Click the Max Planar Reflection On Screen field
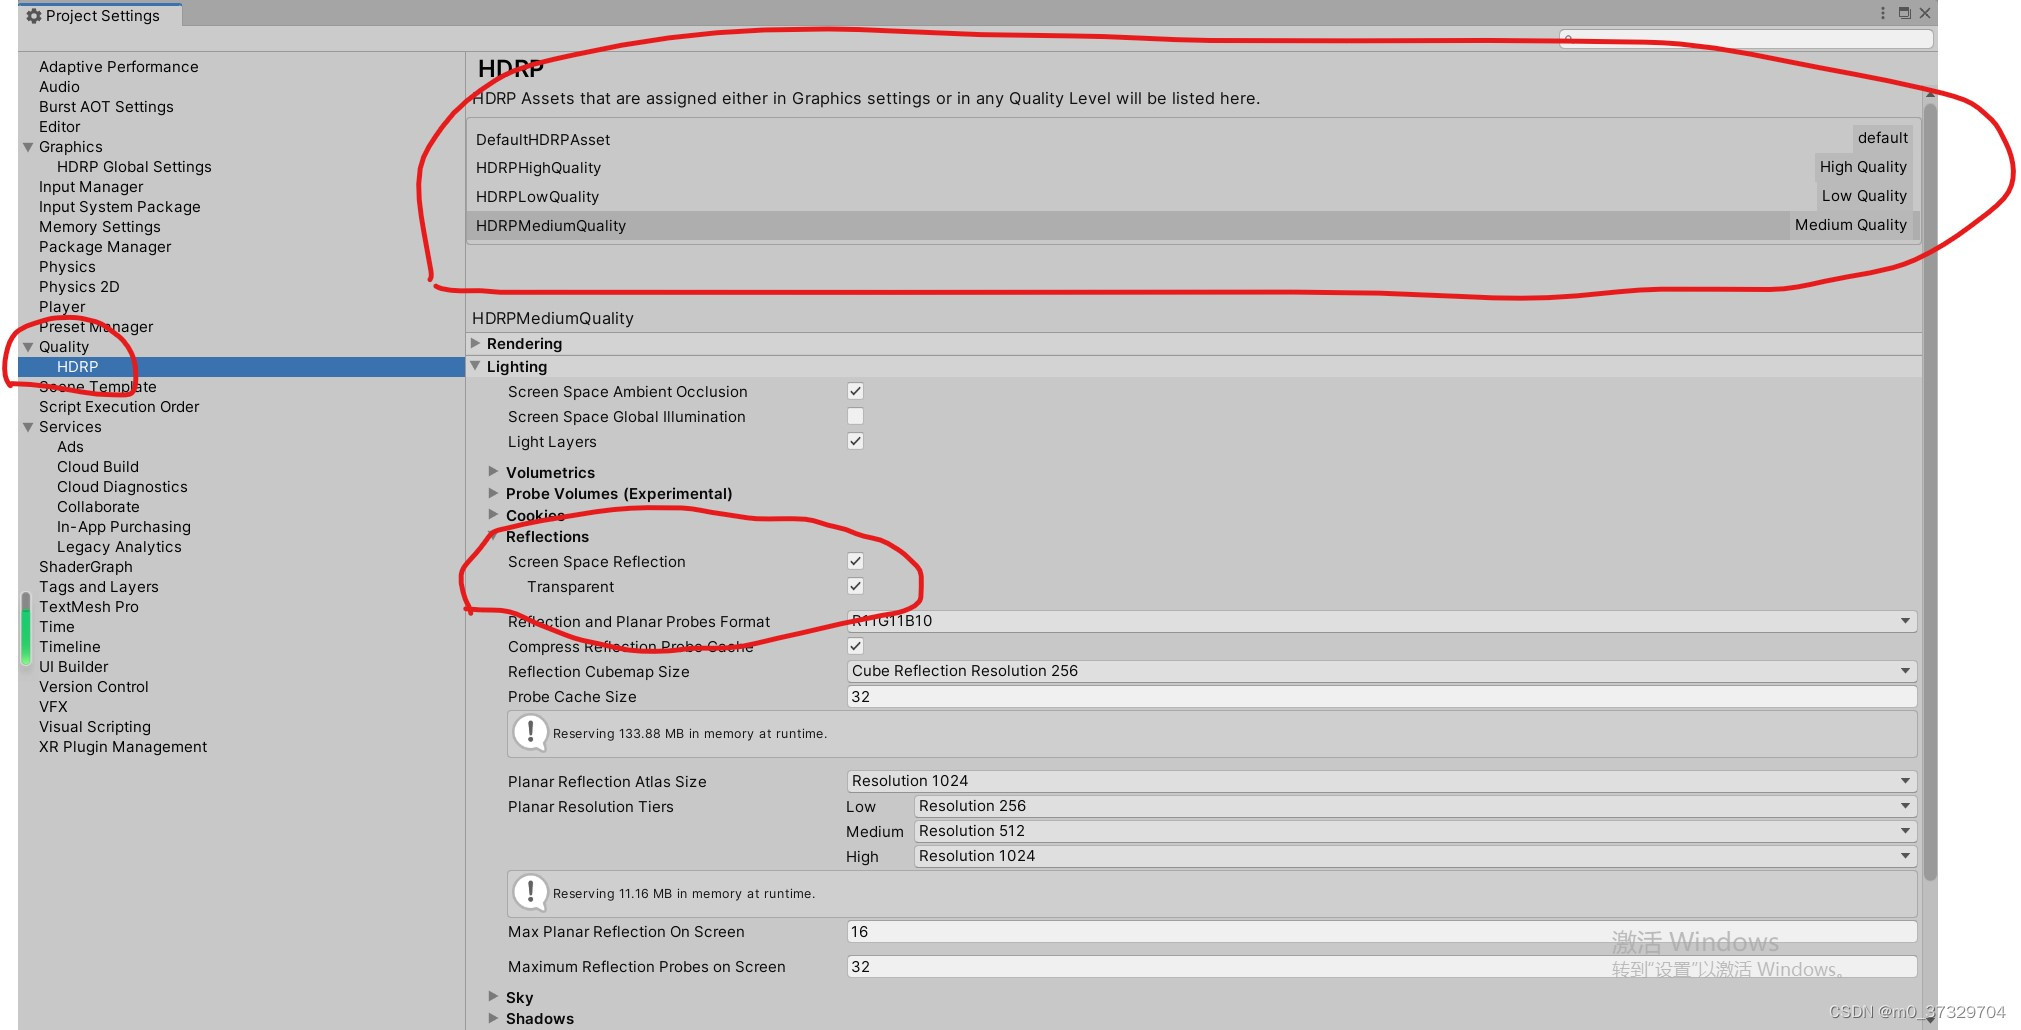Screen dimensions: 2021x1030 1381,931
